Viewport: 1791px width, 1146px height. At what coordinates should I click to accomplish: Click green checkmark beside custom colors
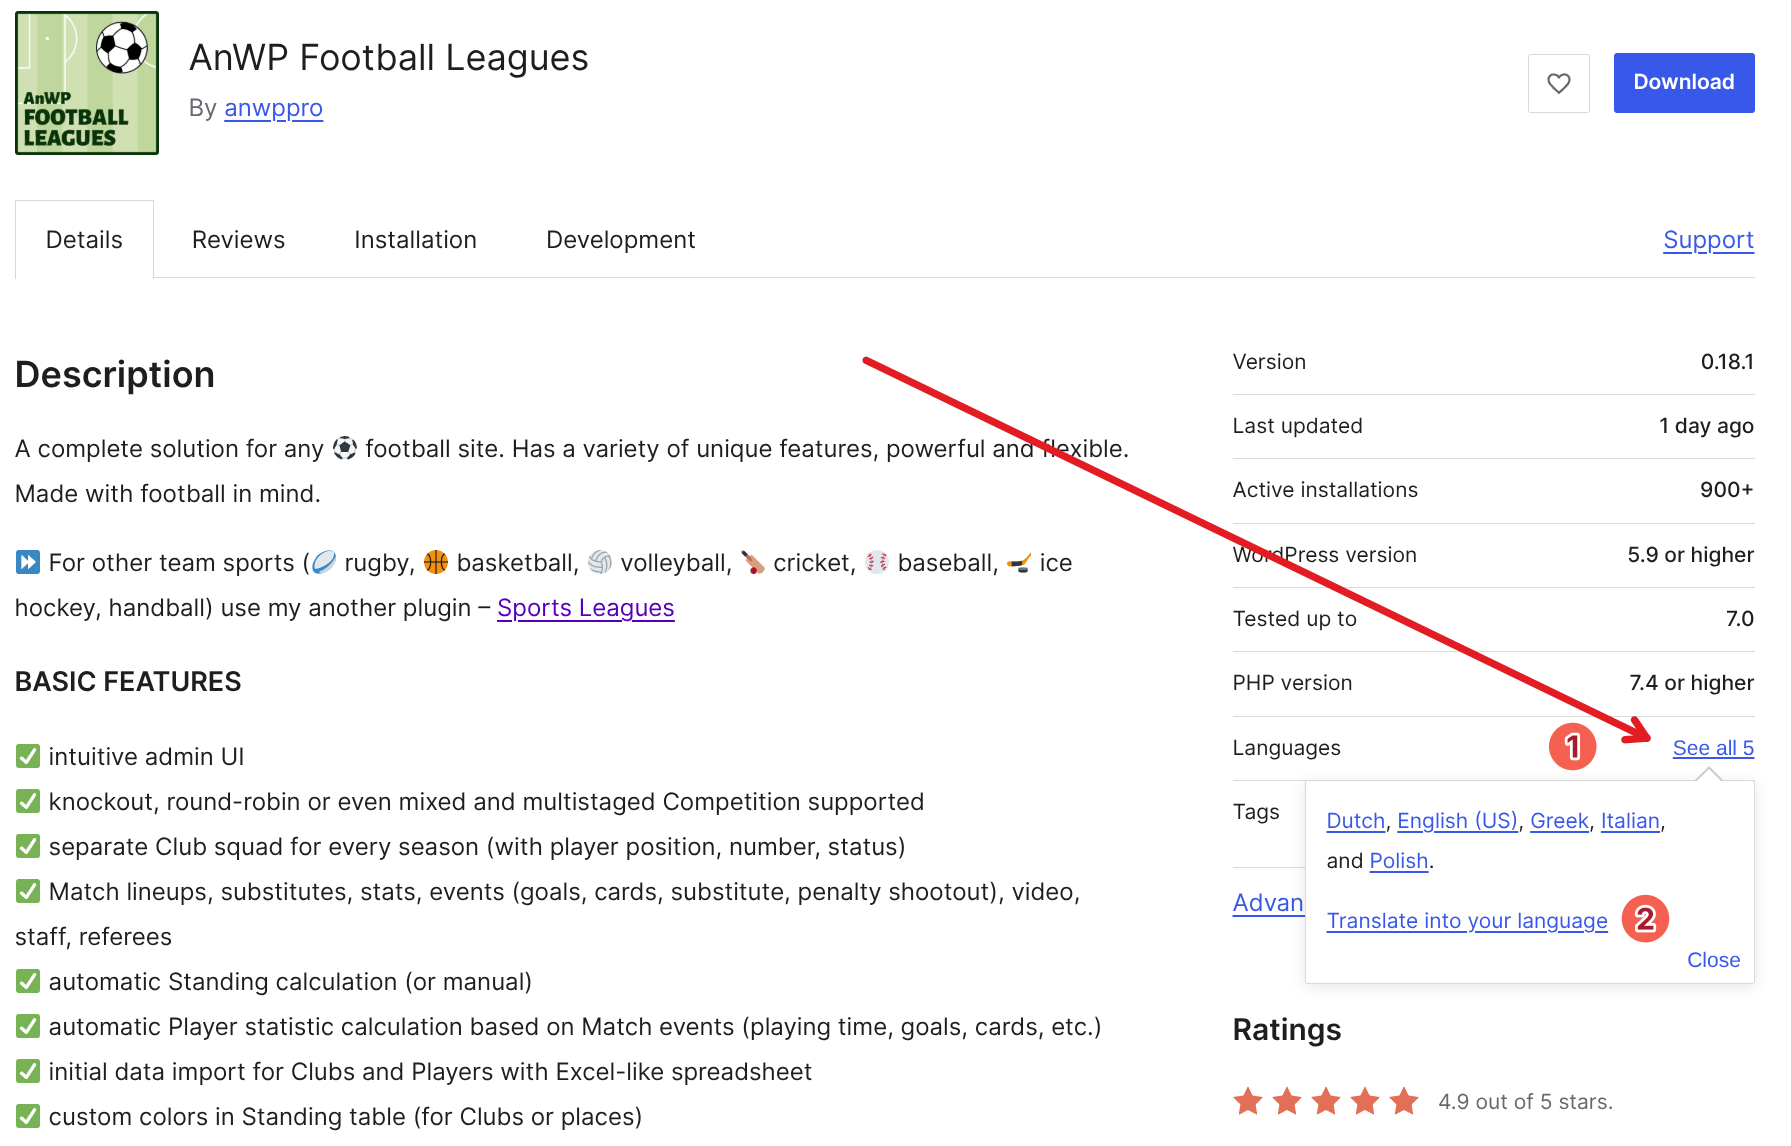(x=28, y=1116)
